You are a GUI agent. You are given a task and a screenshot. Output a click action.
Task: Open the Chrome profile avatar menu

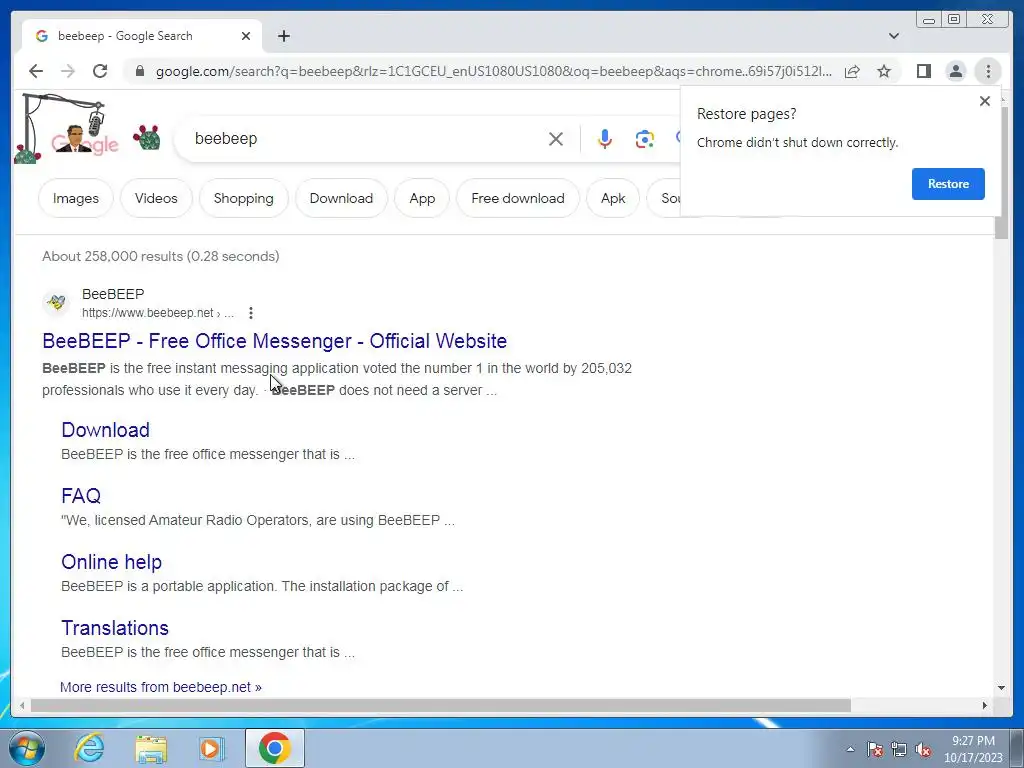click(x=955, y=71)
